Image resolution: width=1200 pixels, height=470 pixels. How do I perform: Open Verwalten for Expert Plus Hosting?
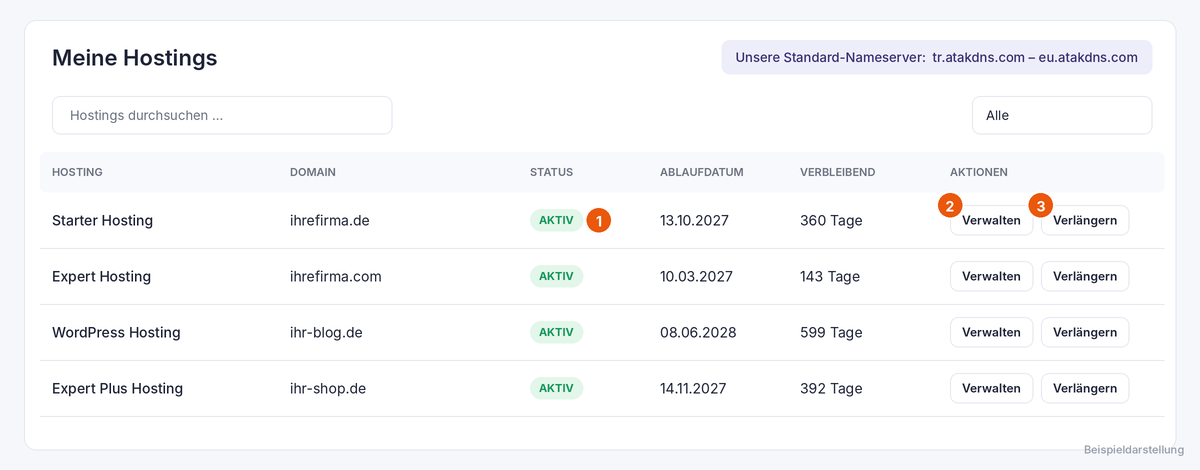pyautogui.click(x=991, y=388)
